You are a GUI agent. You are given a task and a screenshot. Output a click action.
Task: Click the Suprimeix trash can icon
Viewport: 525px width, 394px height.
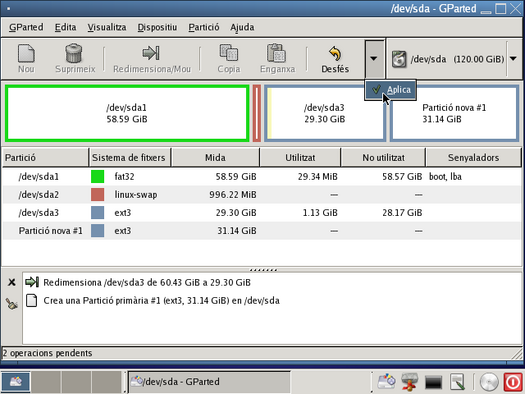74,53
